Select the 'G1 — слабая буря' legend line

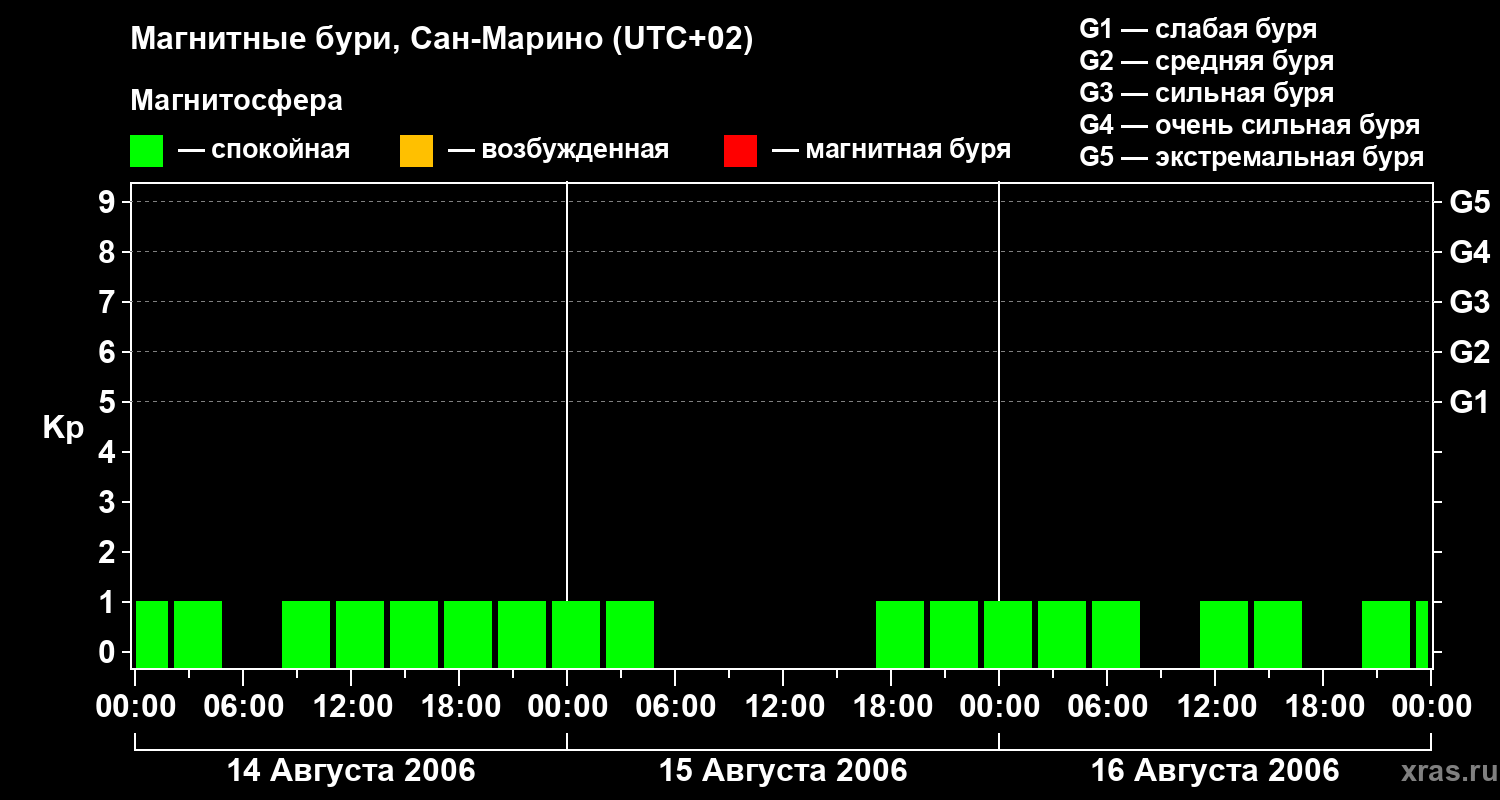1198,29
